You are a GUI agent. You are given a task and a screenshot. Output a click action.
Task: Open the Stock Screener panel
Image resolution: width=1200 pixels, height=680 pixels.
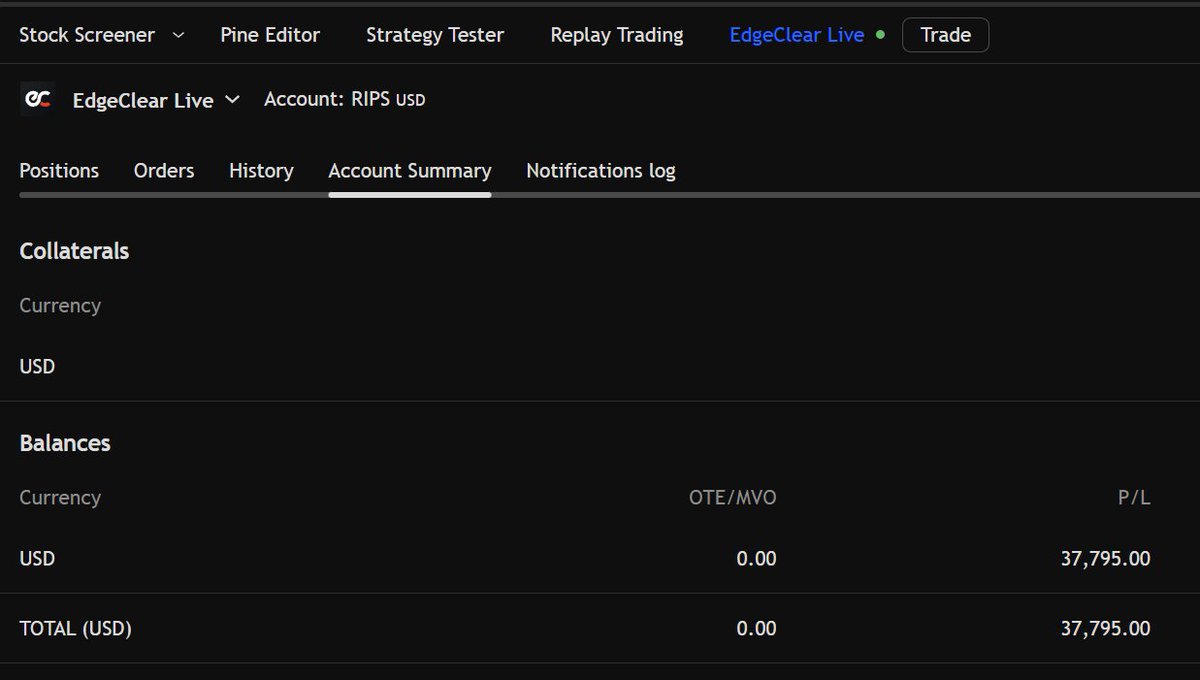pos(87,35)
